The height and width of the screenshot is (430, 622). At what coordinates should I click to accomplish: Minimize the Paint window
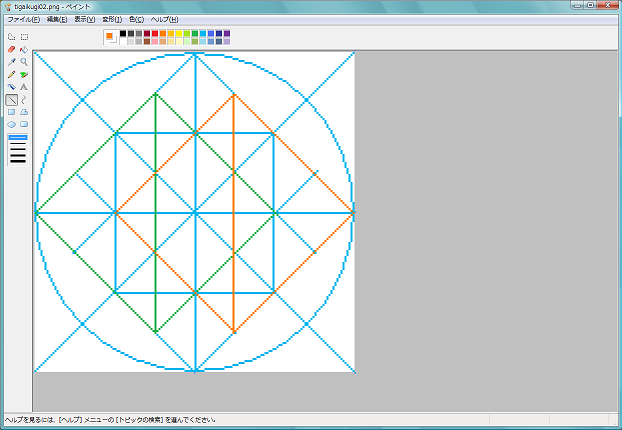[577, 6]
